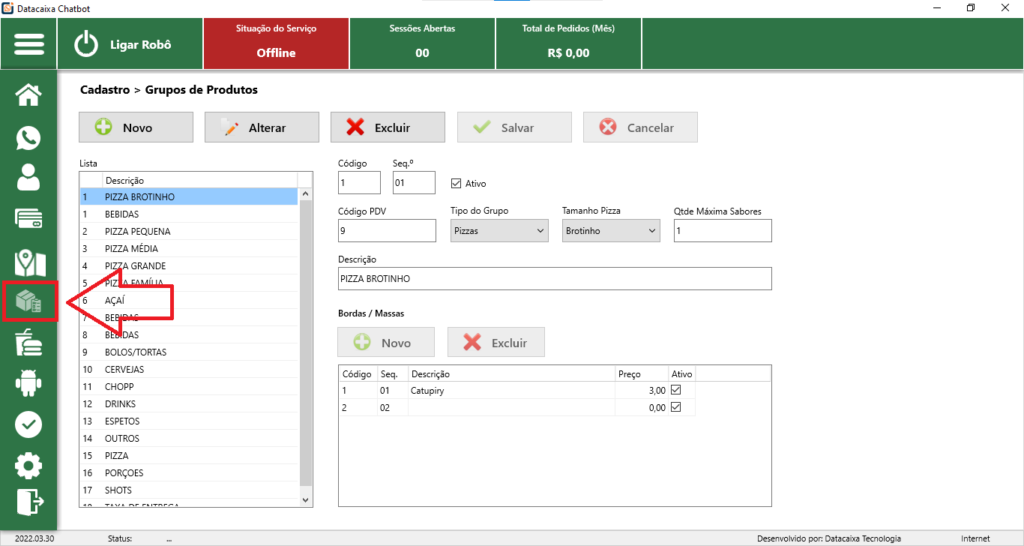
Task: Open the settings gear icon
Action: [29, 465]
